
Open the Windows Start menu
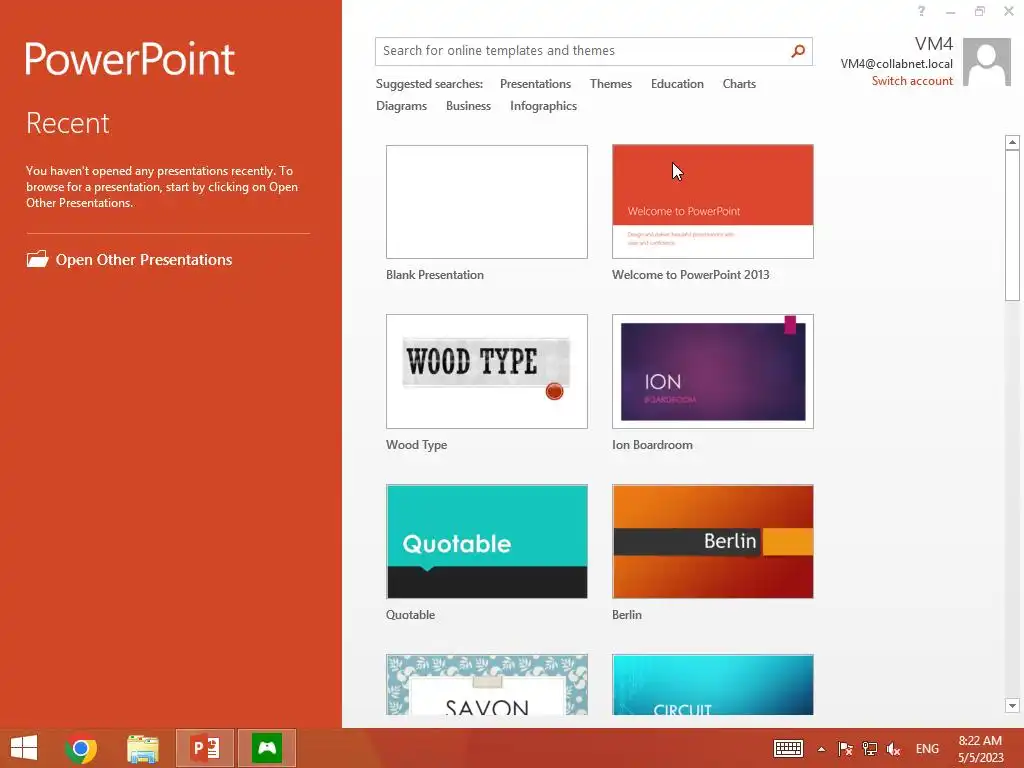pyautogui.click(x=24, y=748)
